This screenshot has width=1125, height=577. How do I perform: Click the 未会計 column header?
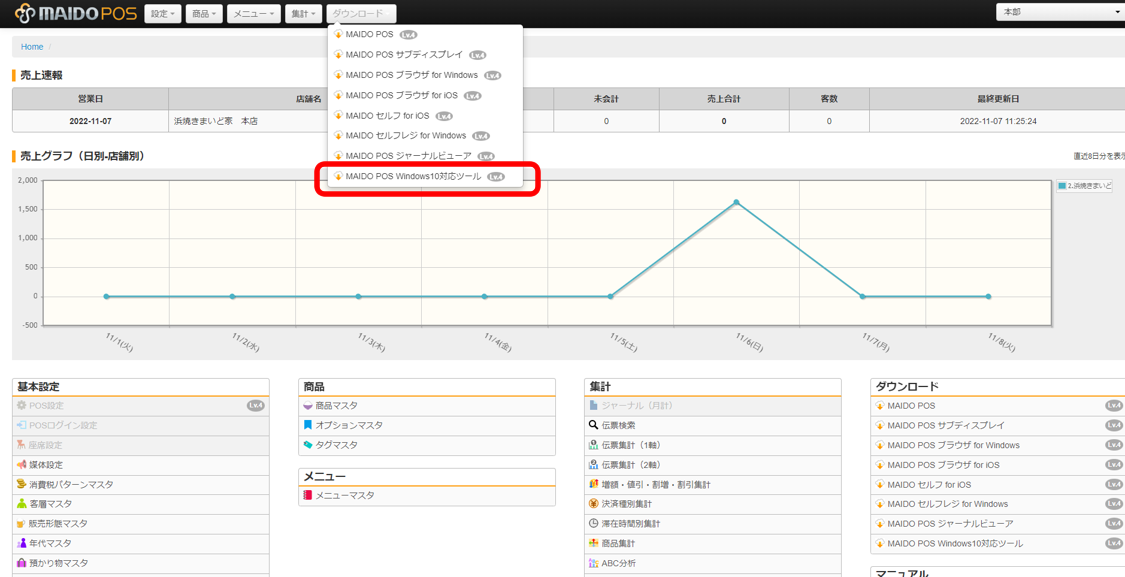coord(606,99)
